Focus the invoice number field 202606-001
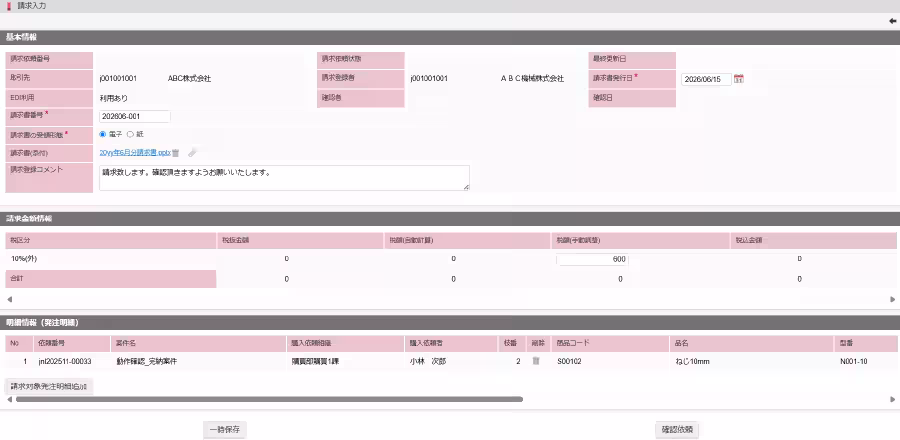 [x=135, y=116]
